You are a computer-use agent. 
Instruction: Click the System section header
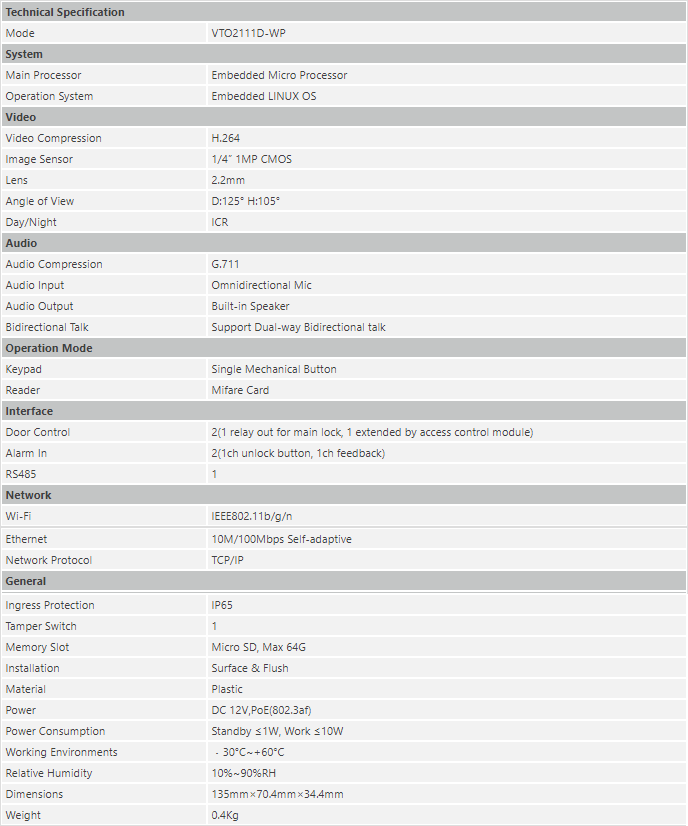[x=343, y=54]
